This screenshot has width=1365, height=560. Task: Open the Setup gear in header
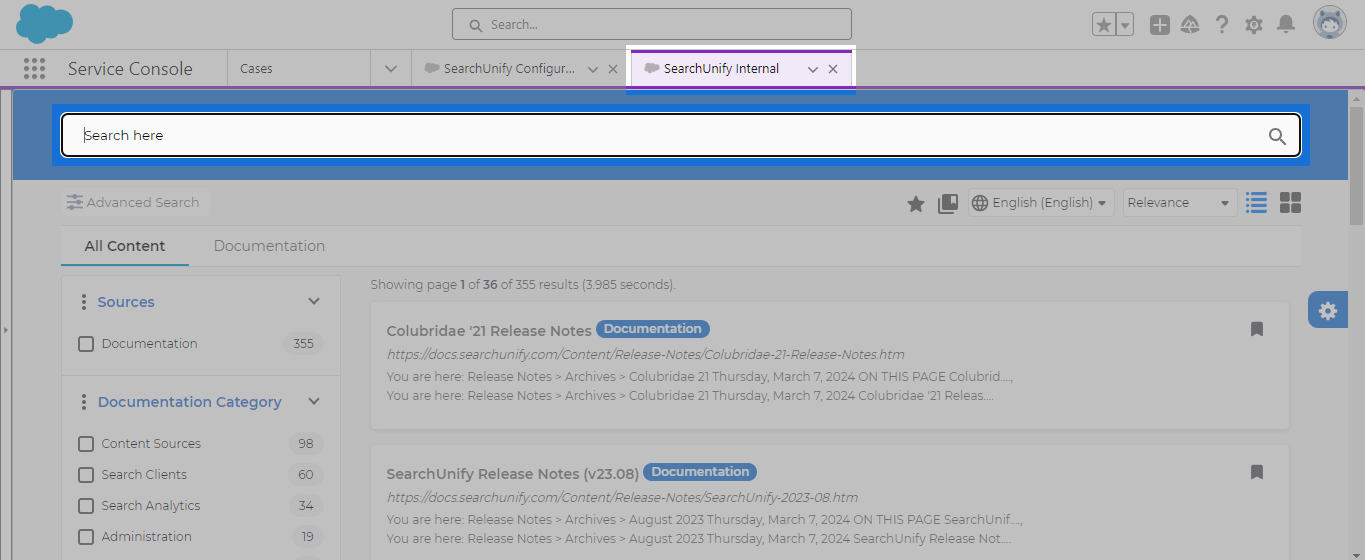coord(1253,25)
